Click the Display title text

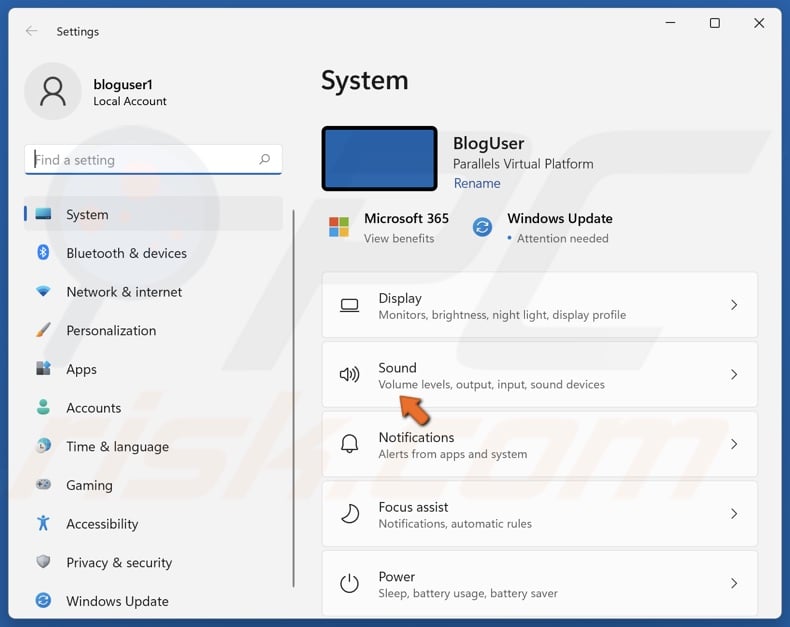pos(400,298)
